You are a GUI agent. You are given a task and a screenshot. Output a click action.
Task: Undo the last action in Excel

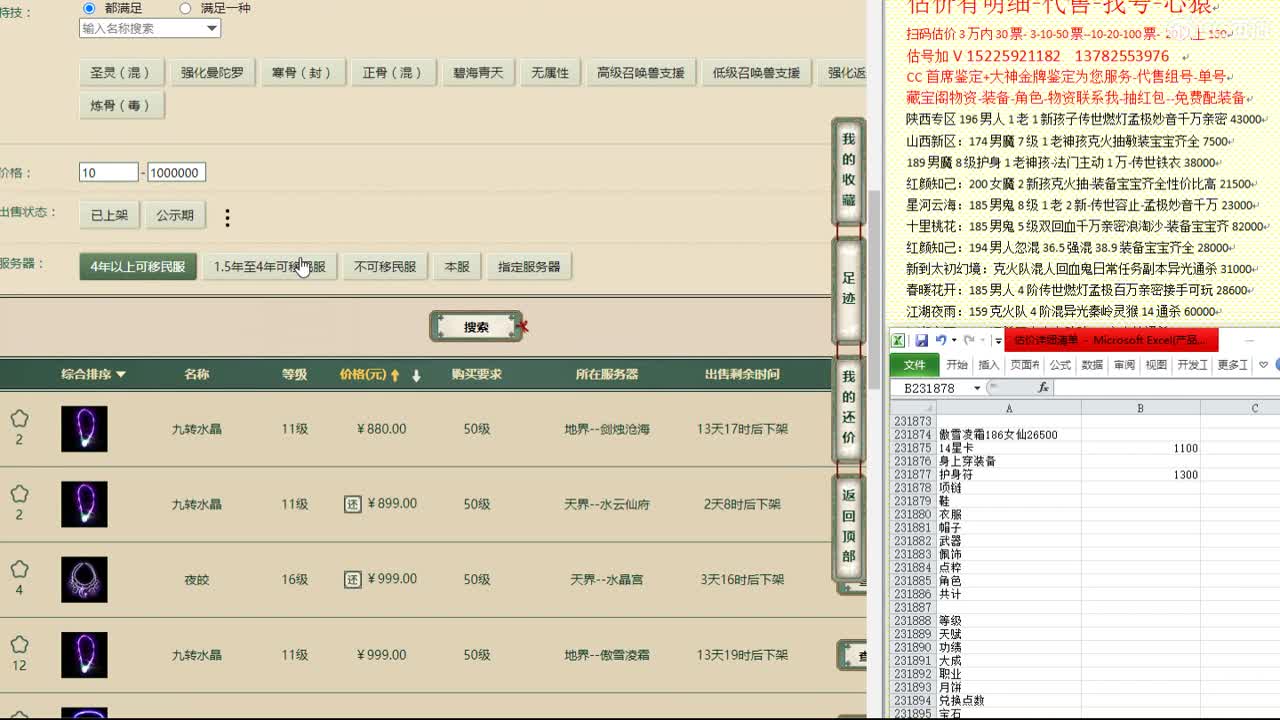pos(940,340)
